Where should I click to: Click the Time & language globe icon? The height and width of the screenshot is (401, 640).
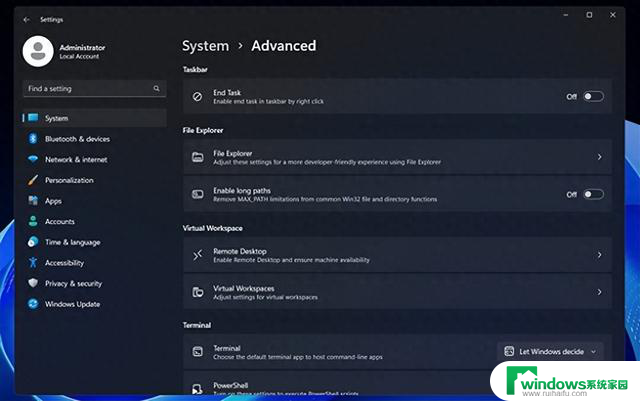tap(33, 242)
